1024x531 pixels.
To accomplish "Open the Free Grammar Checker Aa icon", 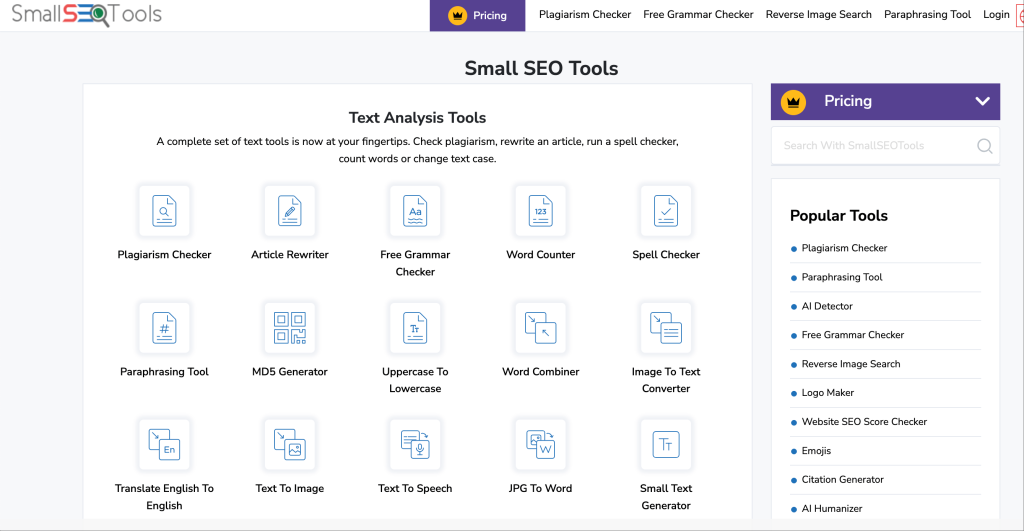I will coord(415,211).
